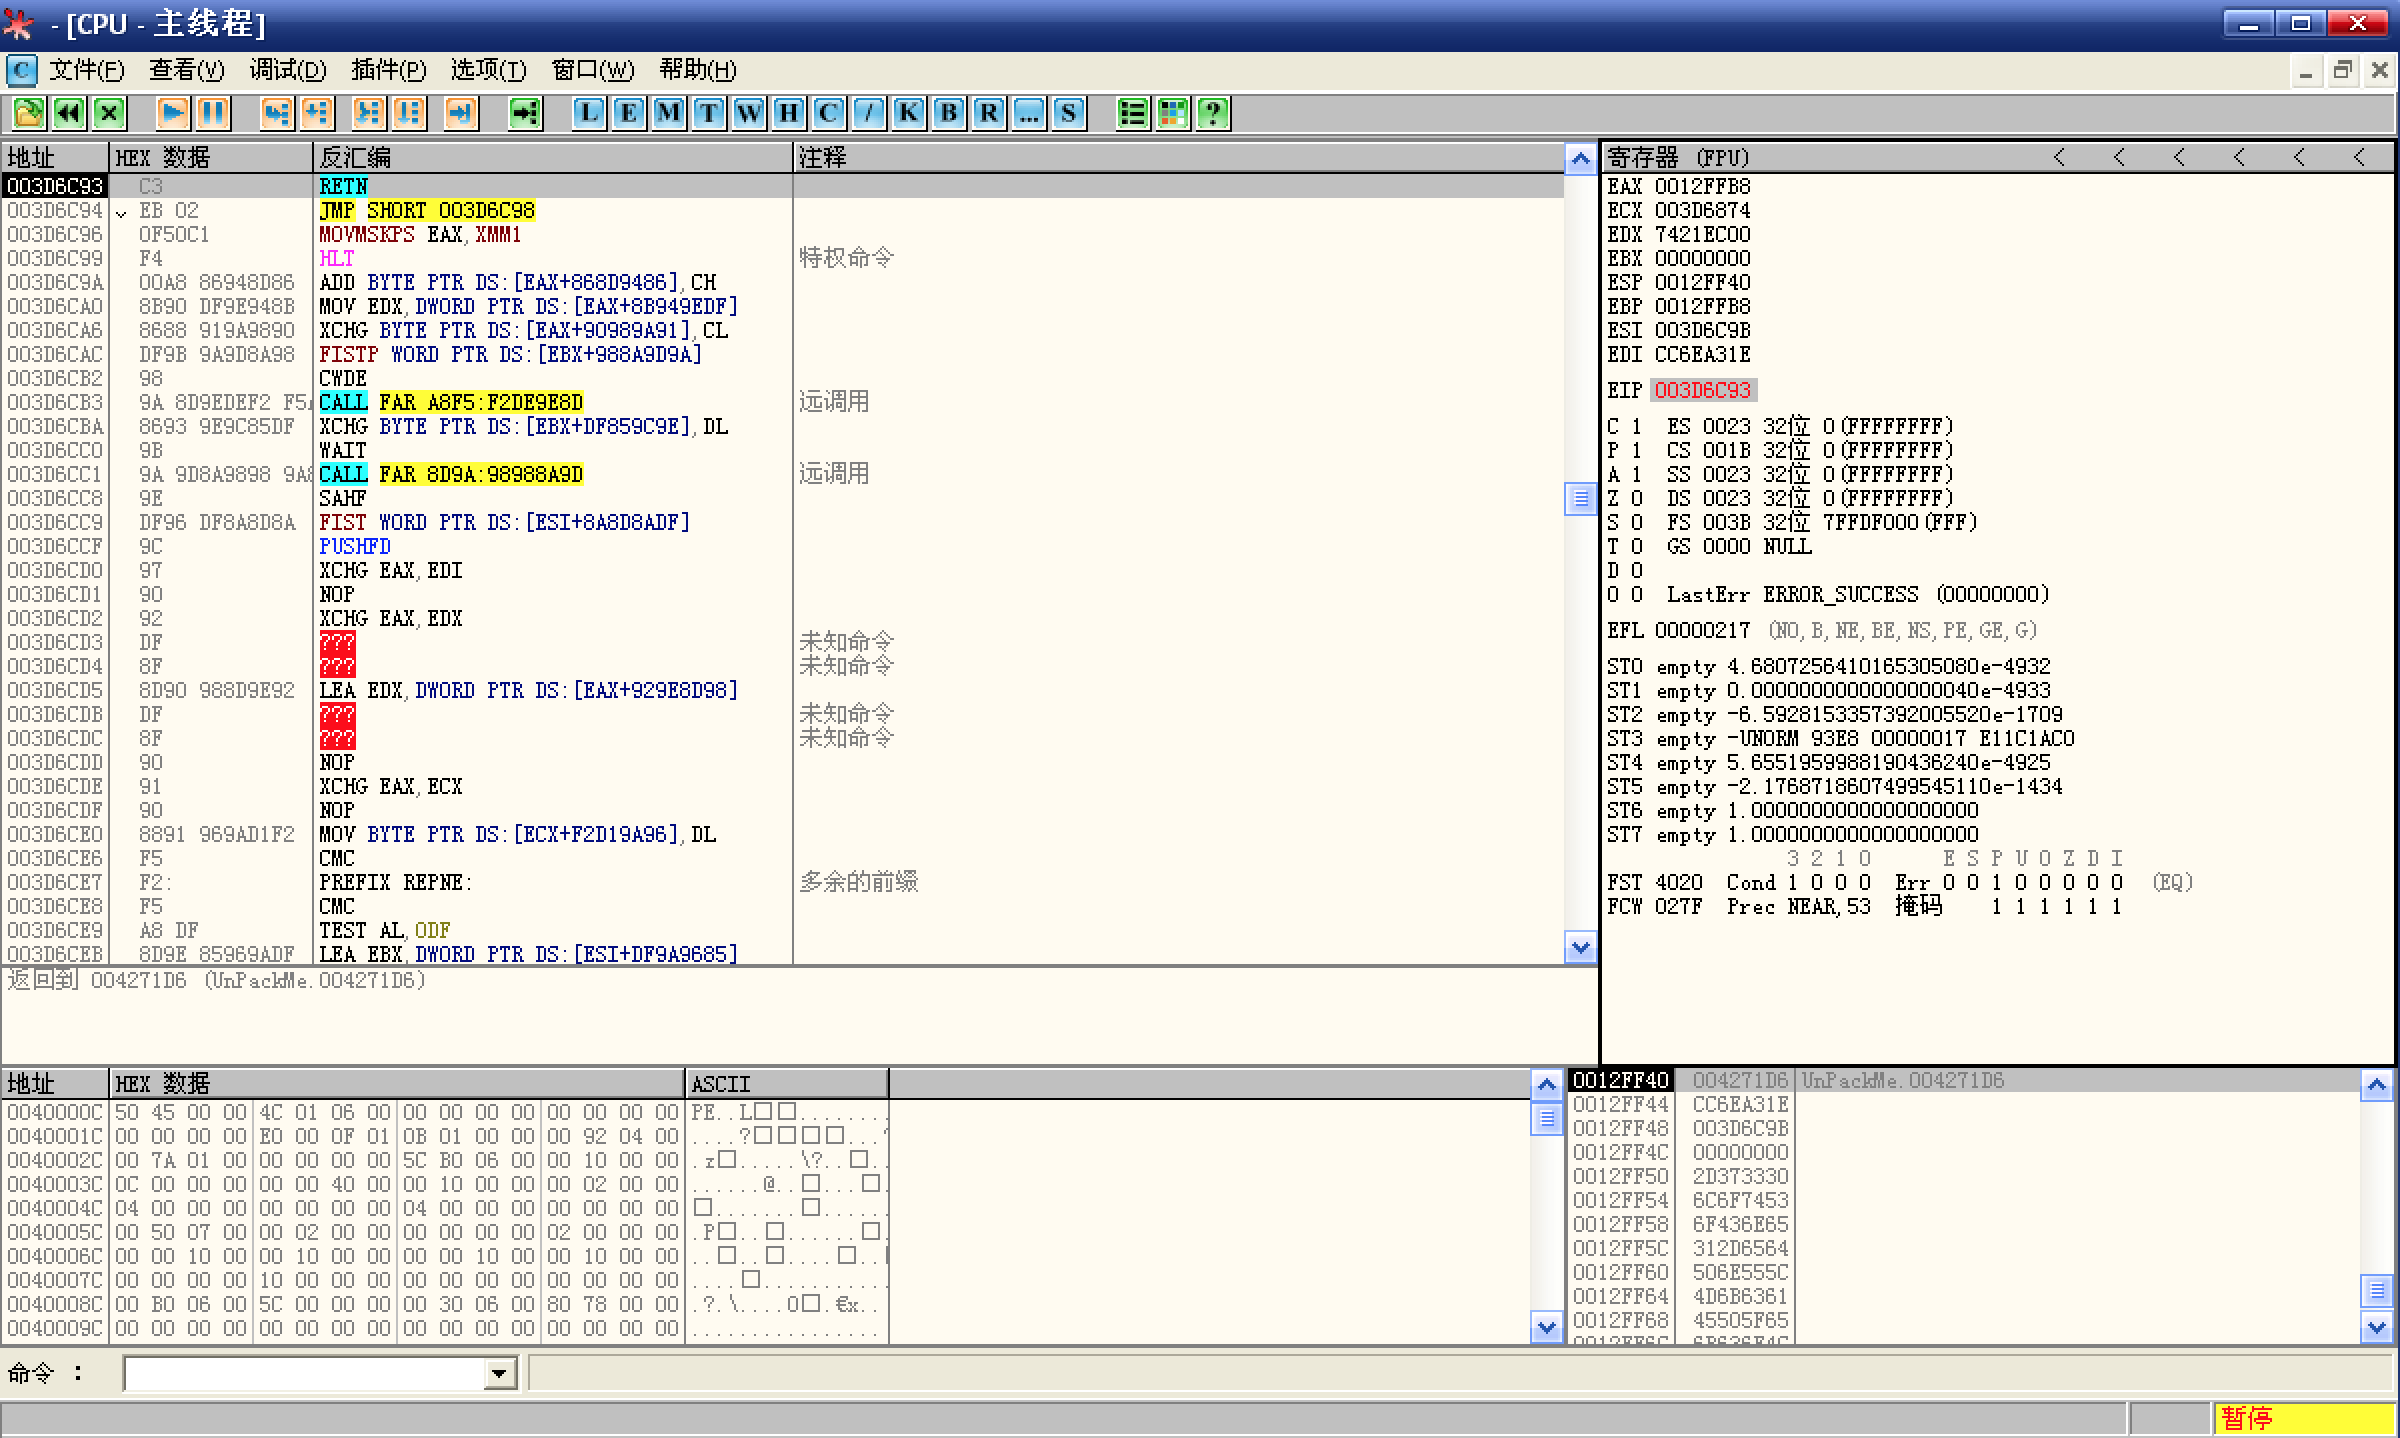Image resolution: width=2400 pixels, height=1438 pixels.
Task: Toggle the S sign flag value
Action: pos(1636,522)
